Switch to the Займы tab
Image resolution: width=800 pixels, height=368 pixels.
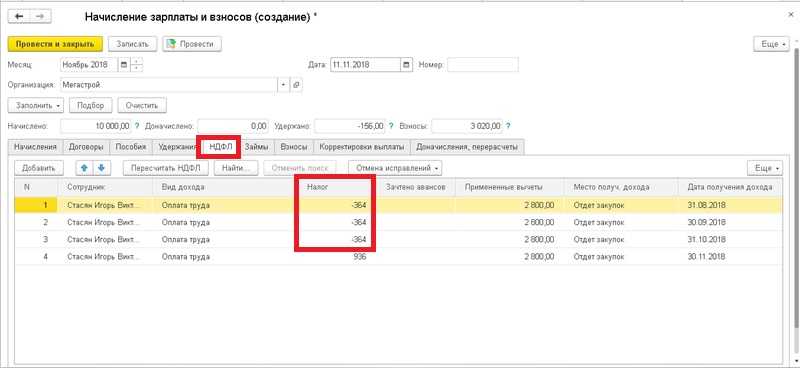click(257, 147)
